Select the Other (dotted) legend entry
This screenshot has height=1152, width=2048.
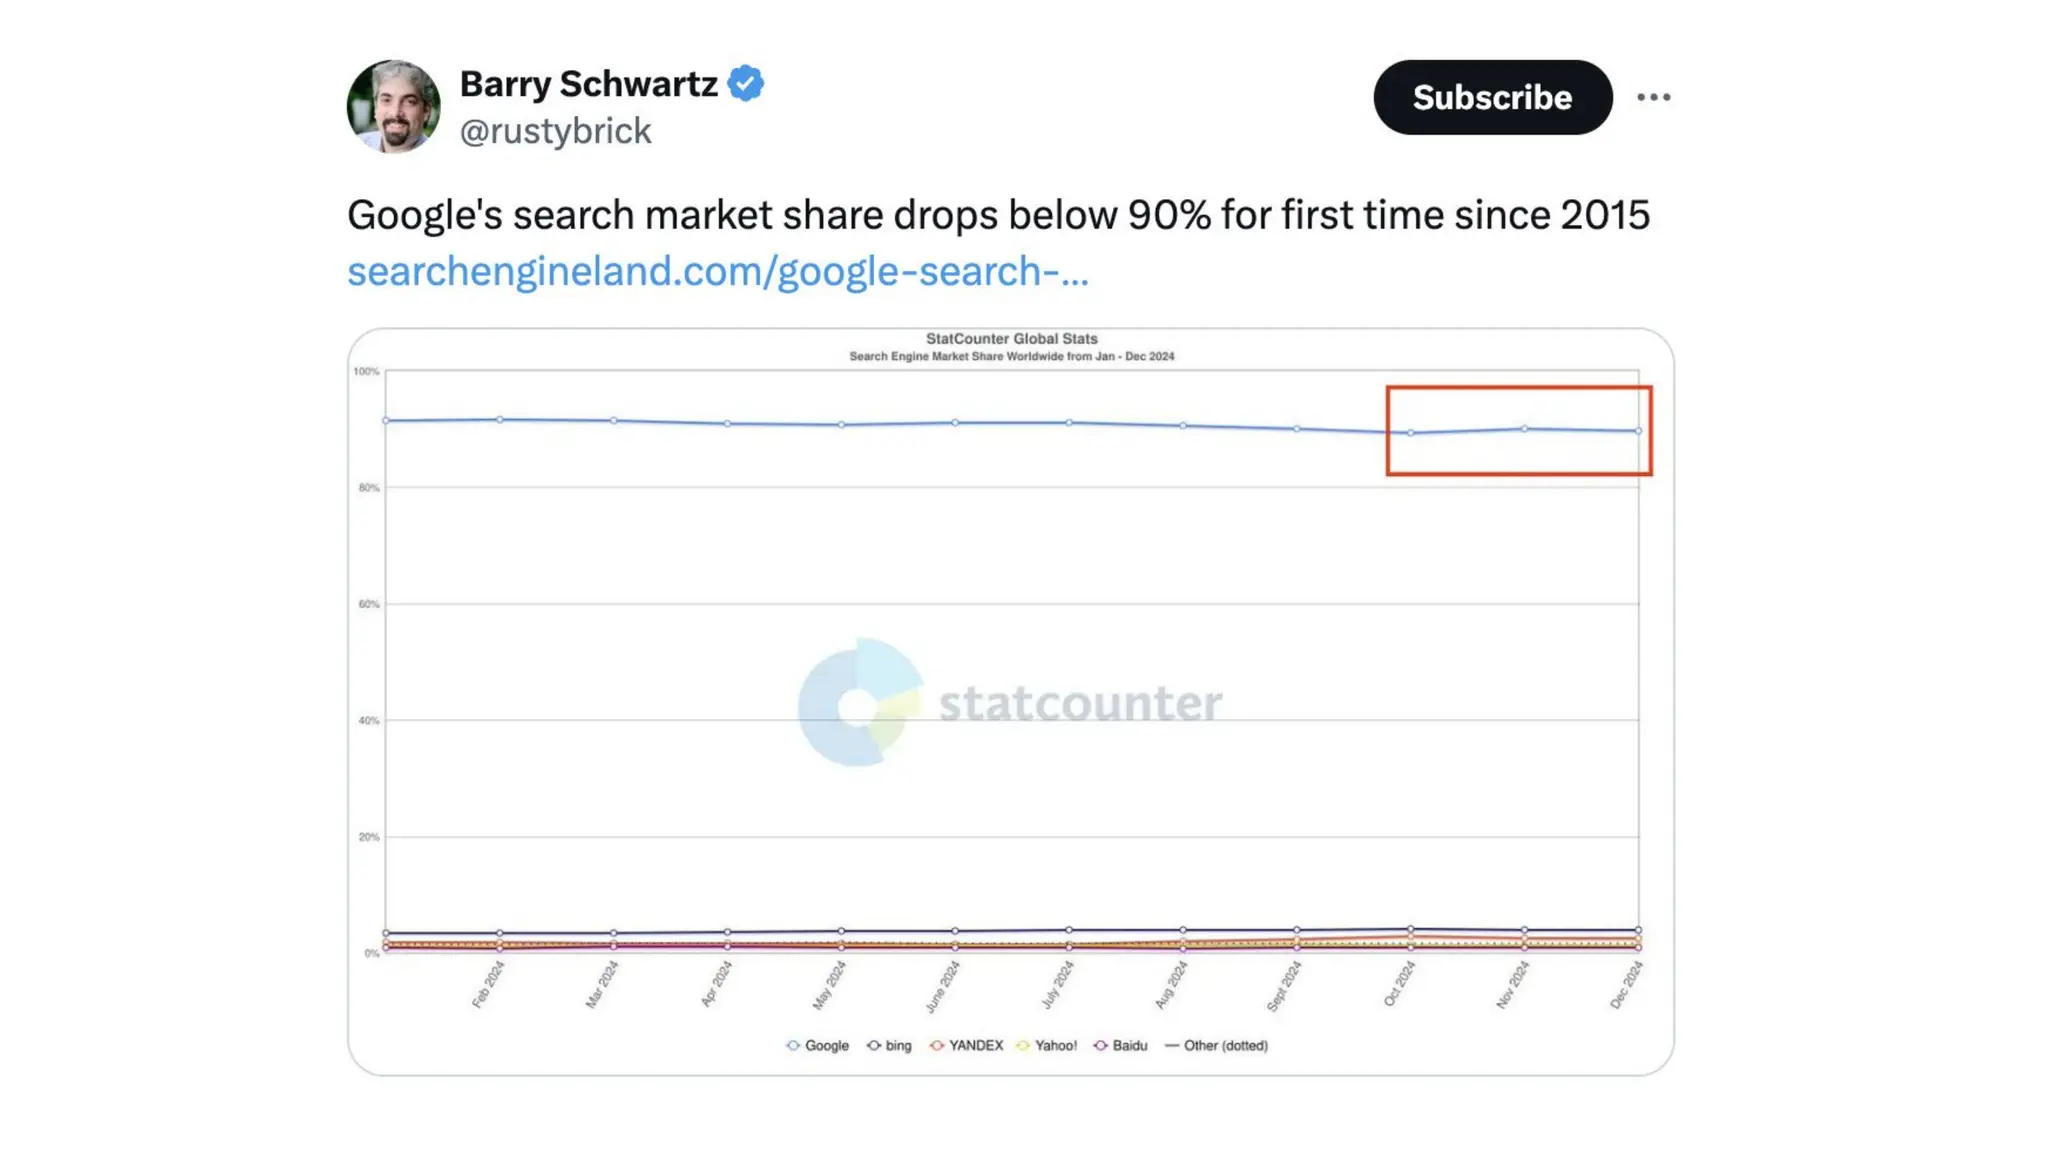tap(1216, 1046)
